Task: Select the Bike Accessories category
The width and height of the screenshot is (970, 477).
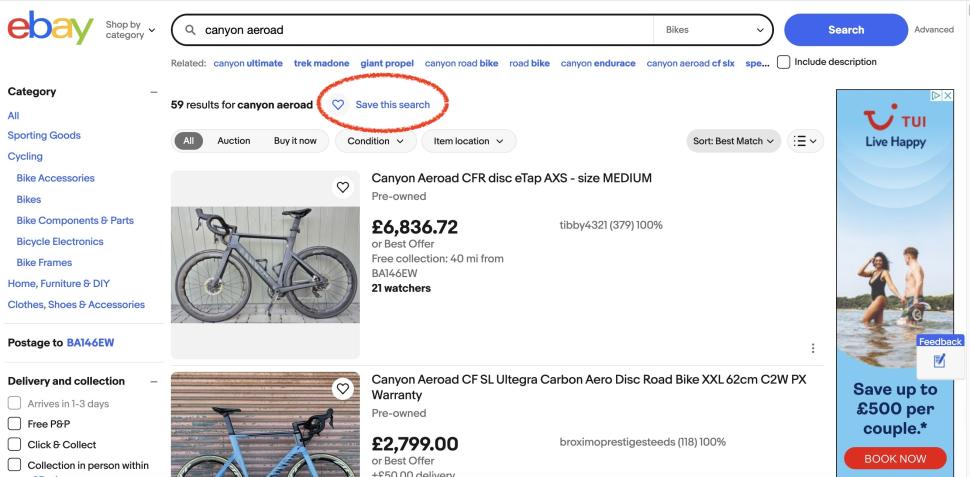Action: click(x=56, y=178)
